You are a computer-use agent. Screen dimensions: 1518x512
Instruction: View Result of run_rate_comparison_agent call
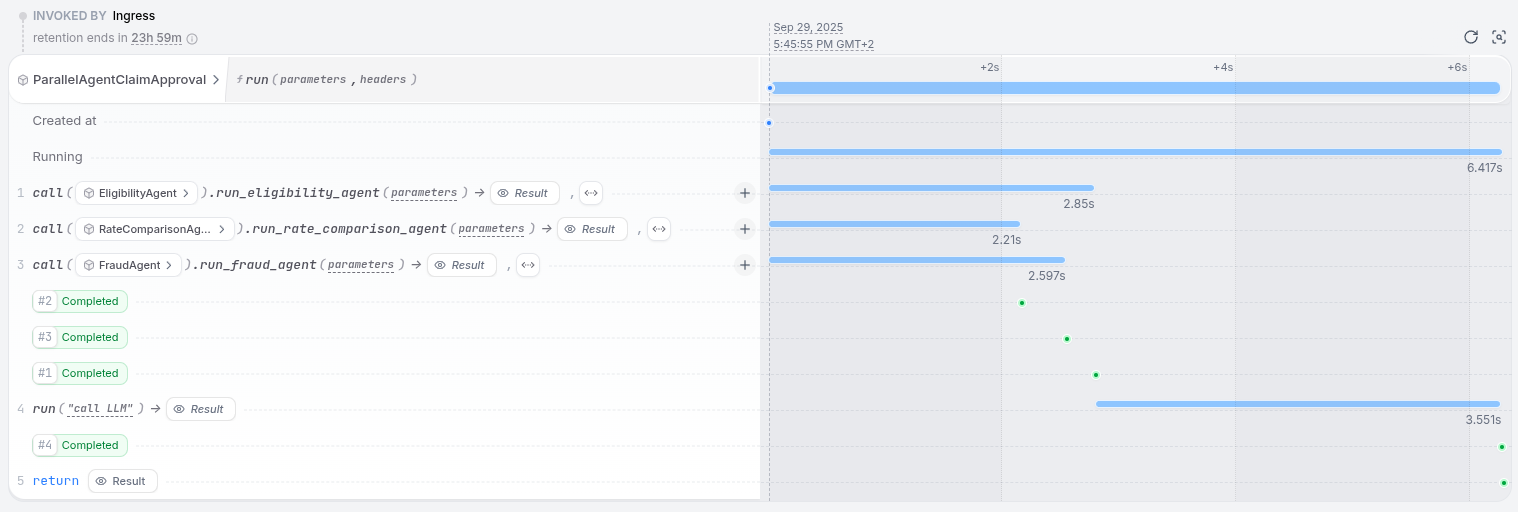592,229
